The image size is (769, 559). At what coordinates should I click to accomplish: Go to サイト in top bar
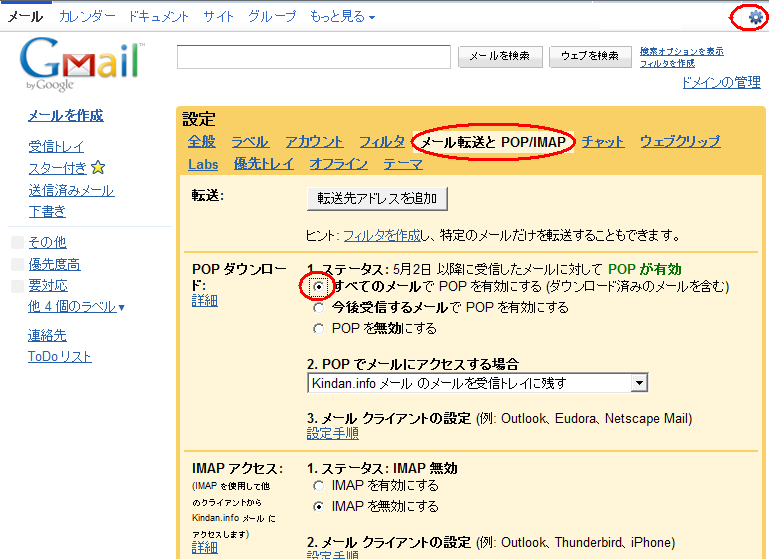tap(219, 17)
